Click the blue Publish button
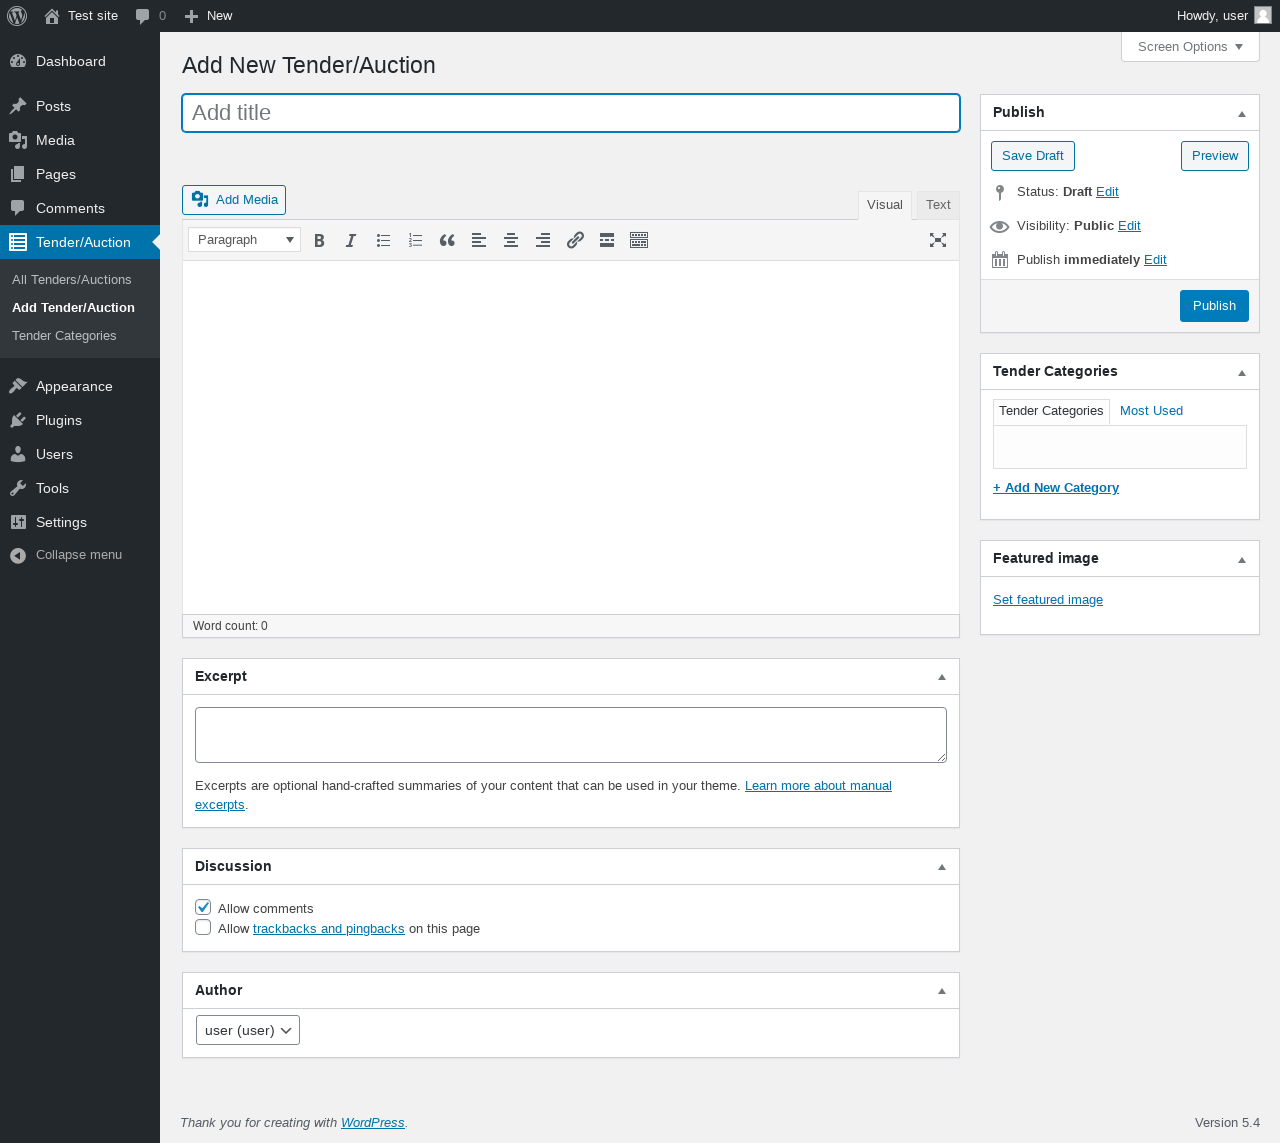Image resolution: width=1280 pixels, height=1143 pixels. click(x=1214, y=306)
